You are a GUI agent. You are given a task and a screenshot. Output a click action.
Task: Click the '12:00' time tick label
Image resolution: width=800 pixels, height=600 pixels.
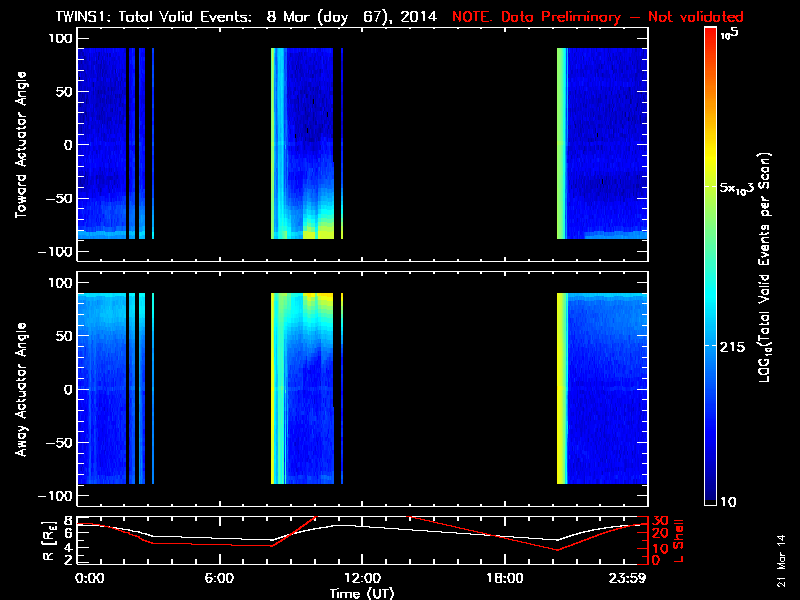click(361, 579)
